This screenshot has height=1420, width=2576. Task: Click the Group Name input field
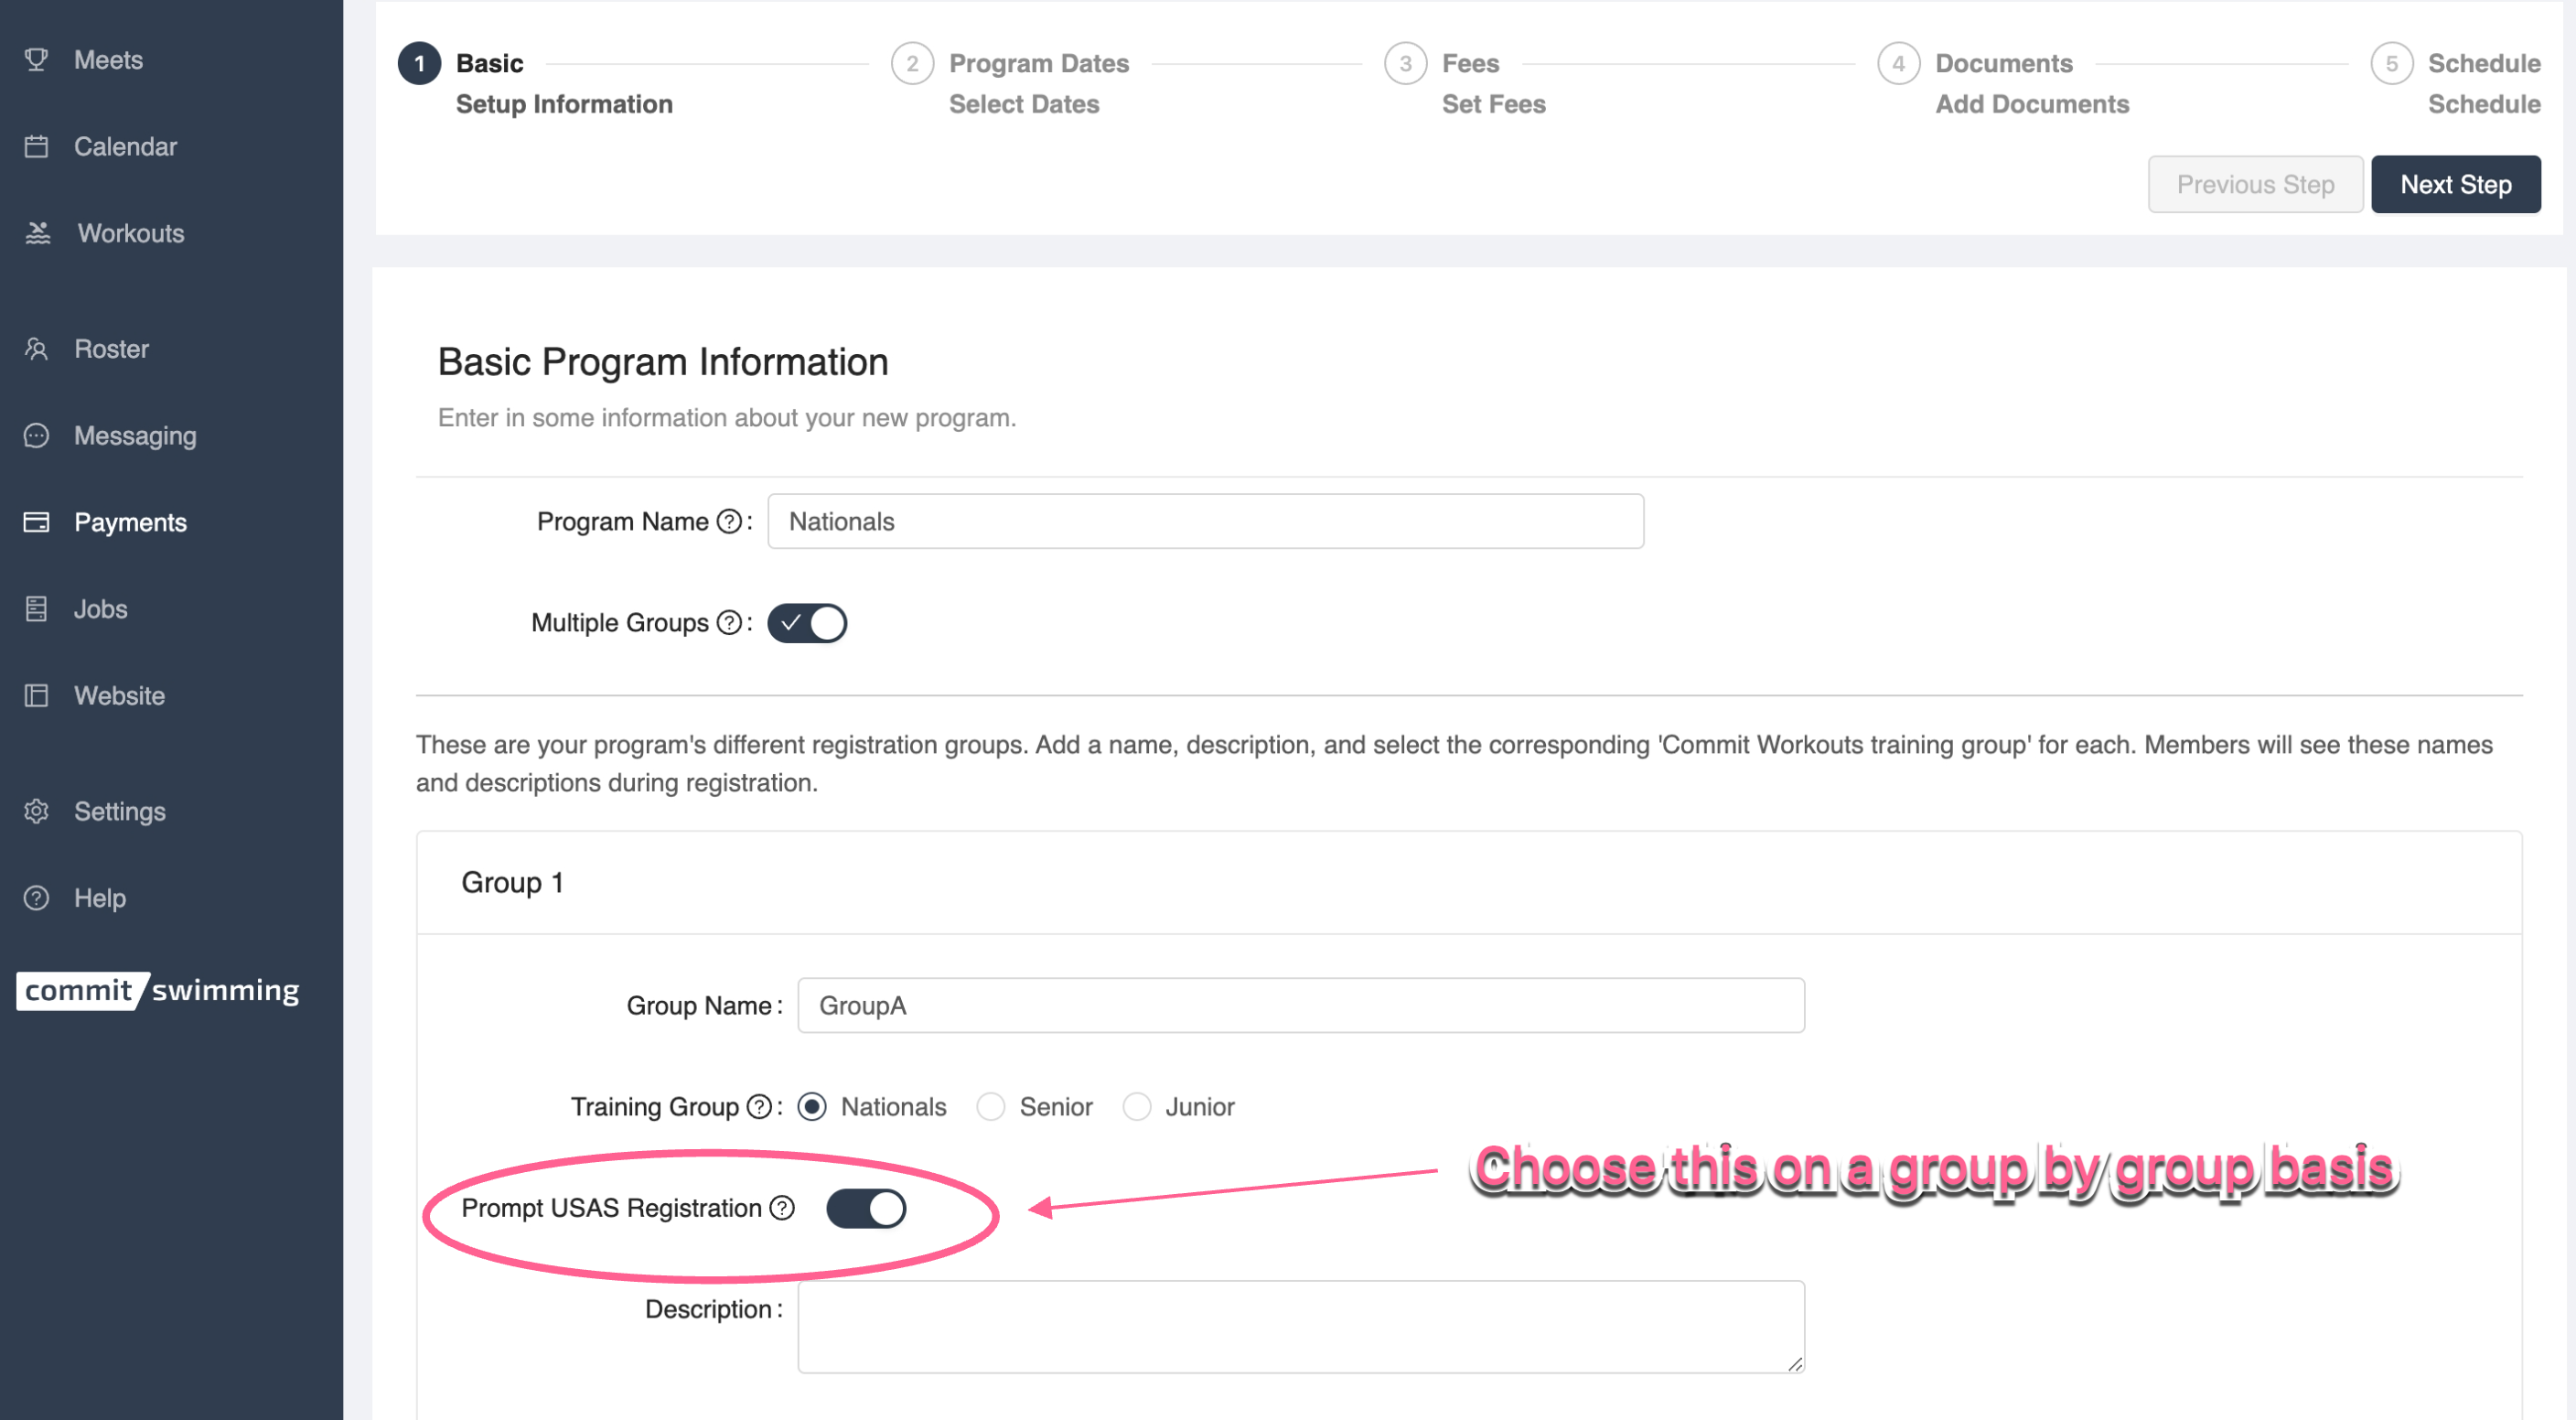point(1300,1006)
